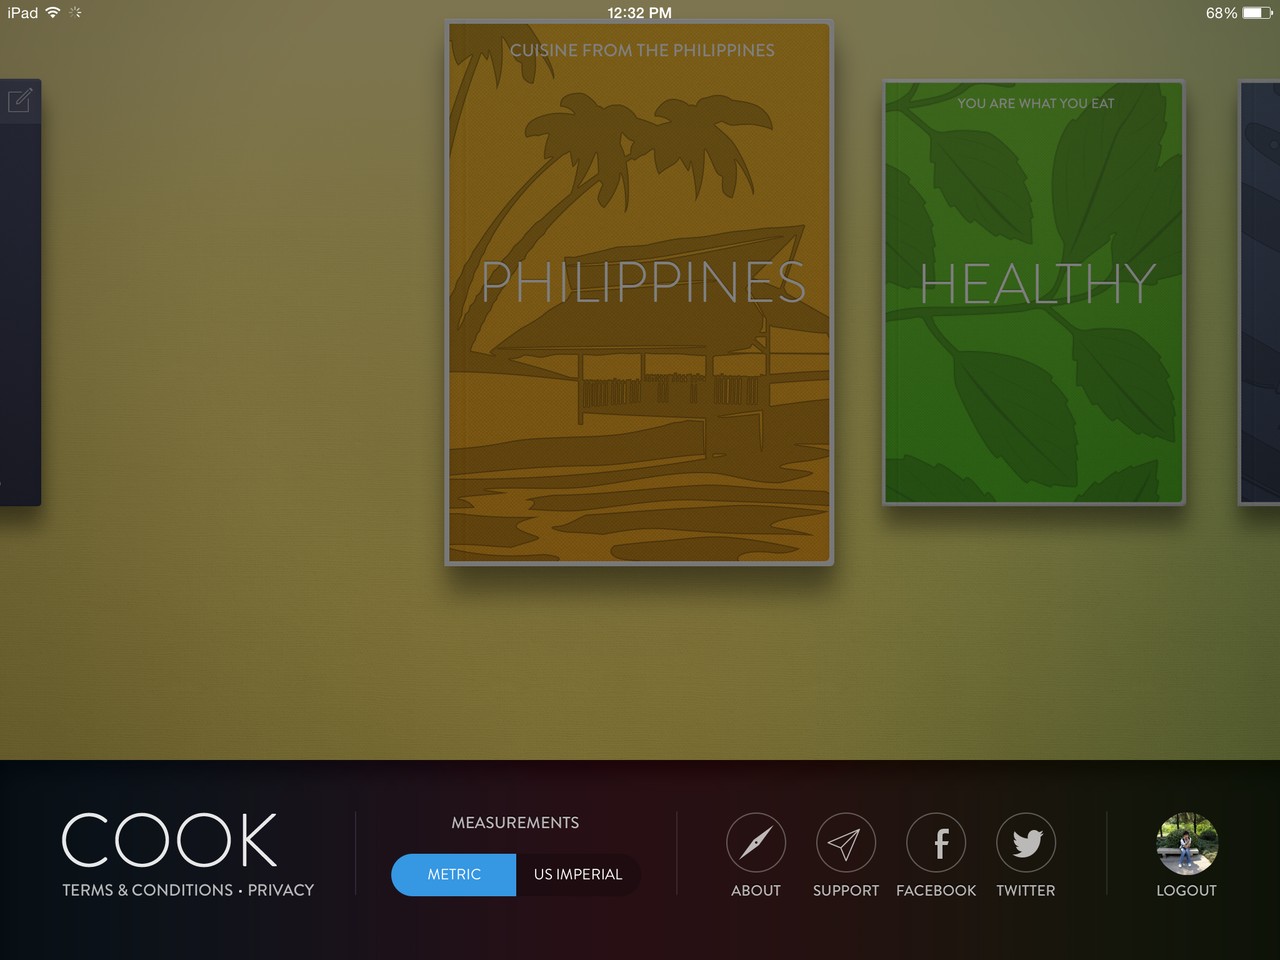
Task: Click the battery indicator in status bar
Action: pyautogui.click(x=1257, y=13)
